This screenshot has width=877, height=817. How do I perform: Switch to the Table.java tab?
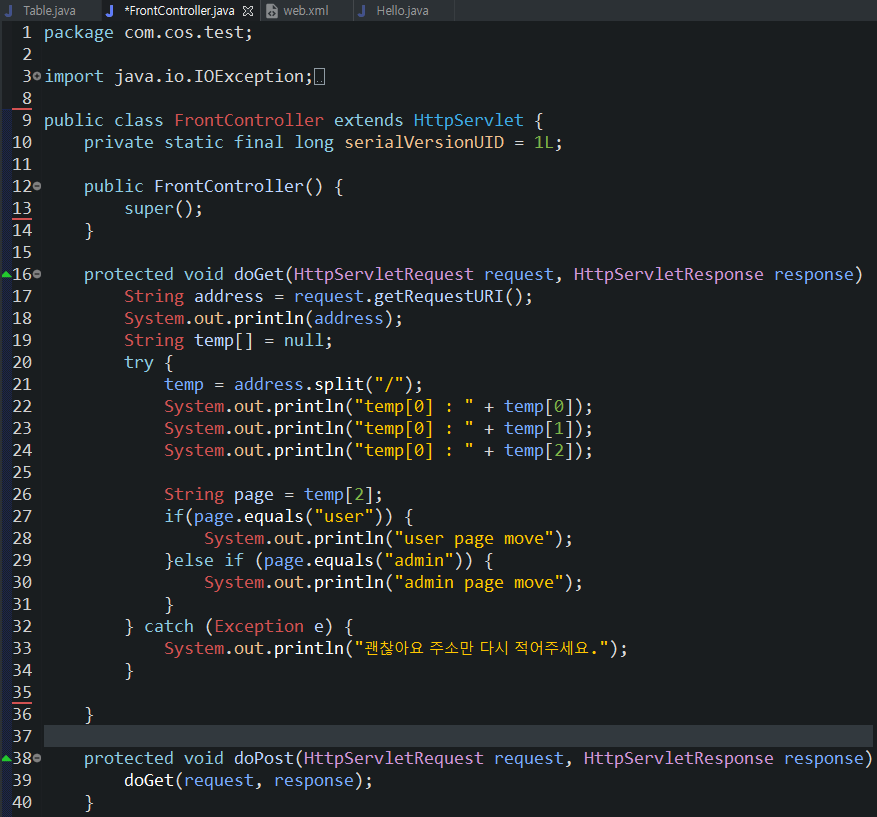[x=49, y=11]
